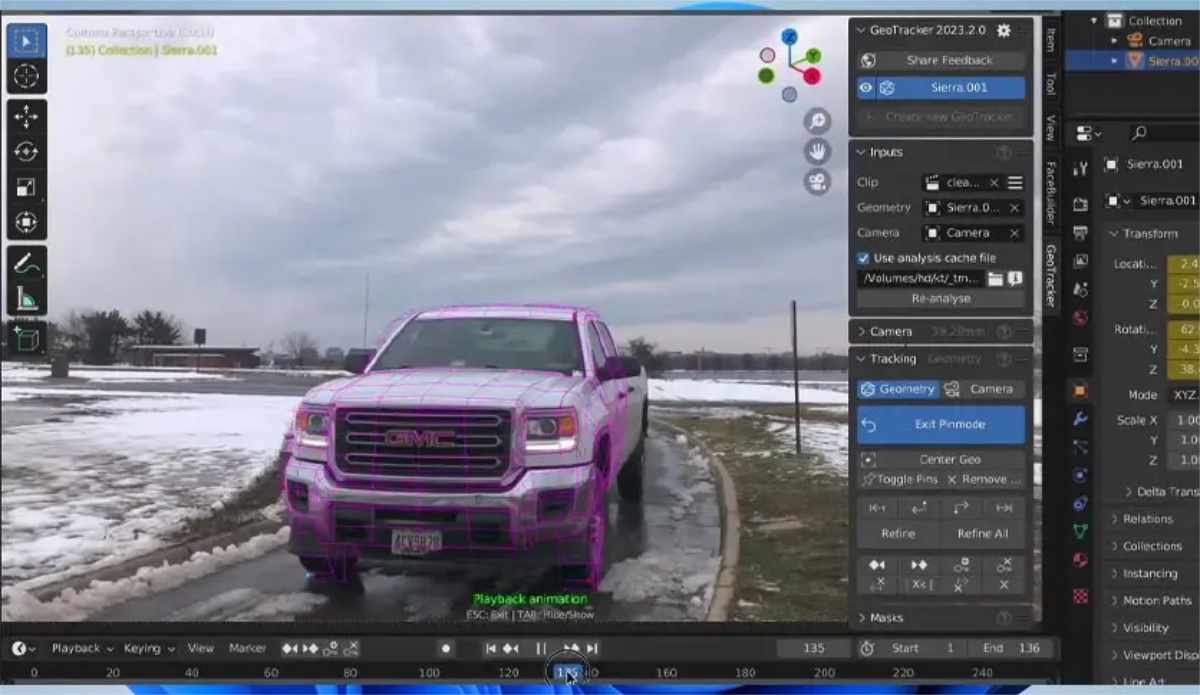The height and width of the screenshot is (695, 1200).
Task: Open the cache folder browse icon
Action: click(x=995, y=278)
